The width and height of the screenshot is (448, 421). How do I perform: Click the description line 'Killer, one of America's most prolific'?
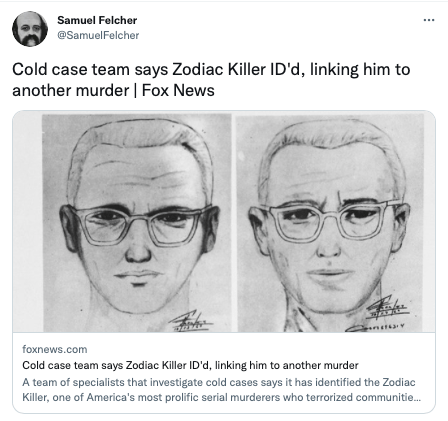(221, 397)
